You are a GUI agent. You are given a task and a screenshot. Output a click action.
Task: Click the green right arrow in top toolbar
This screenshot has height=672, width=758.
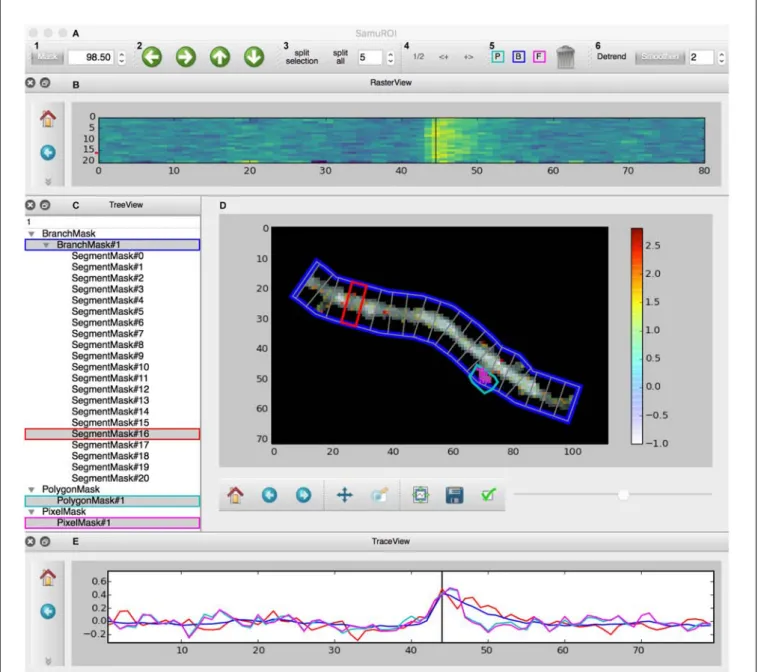click(186, 57)
